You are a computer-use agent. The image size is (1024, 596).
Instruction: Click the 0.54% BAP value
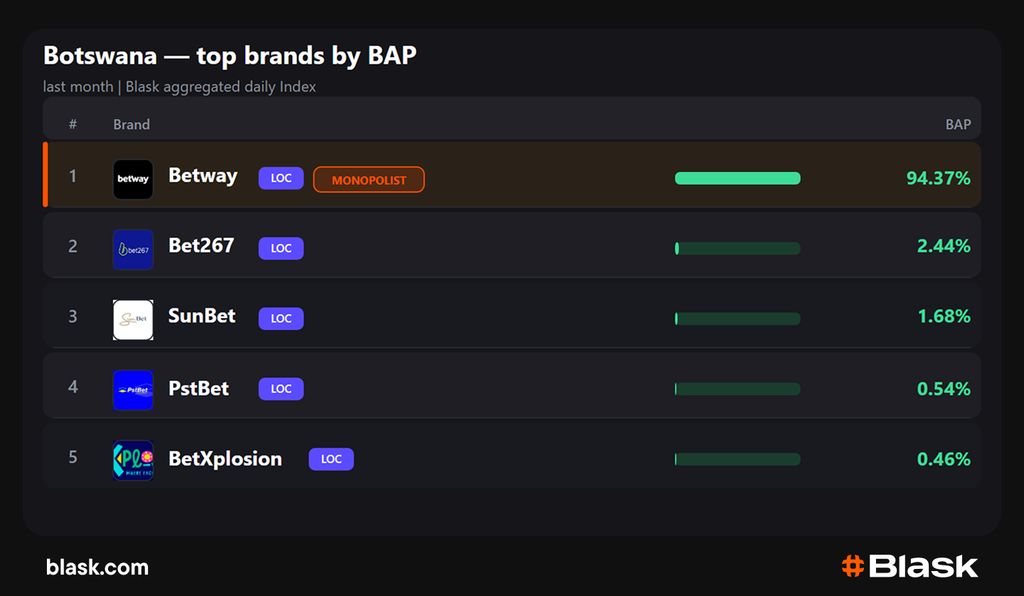coord(944,389)
